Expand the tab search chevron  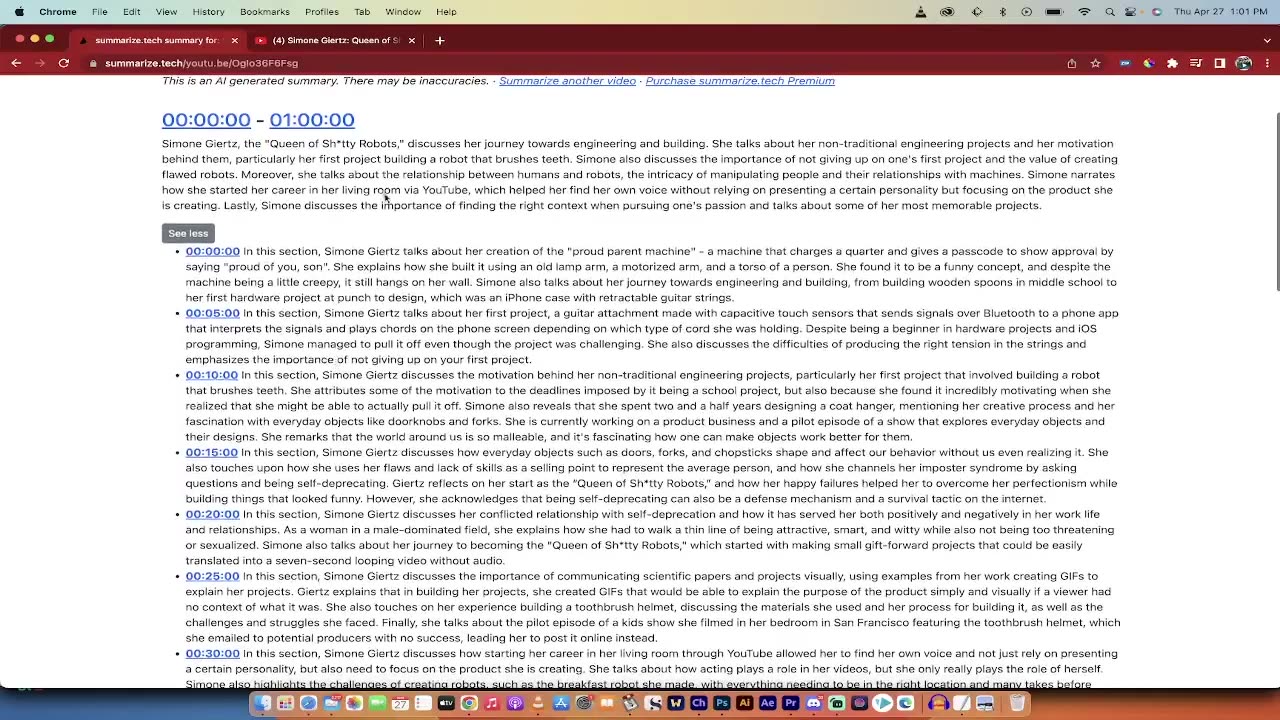[x=1267, y=40]
